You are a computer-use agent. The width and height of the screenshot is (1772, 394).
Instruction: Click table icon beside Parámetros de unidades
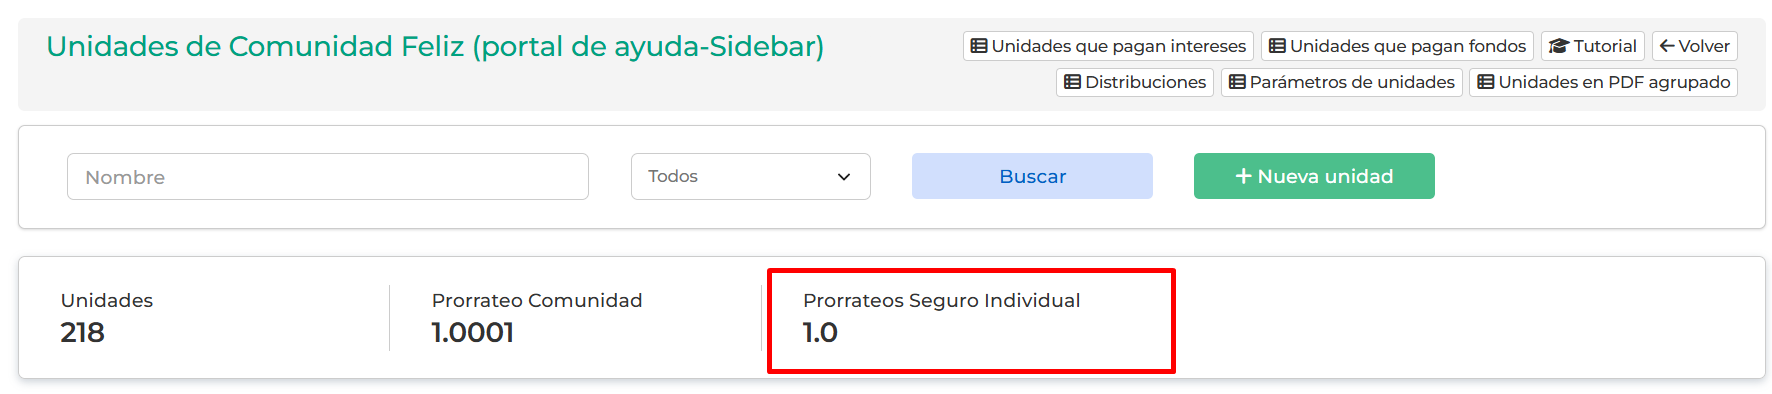click(1237, 82)
